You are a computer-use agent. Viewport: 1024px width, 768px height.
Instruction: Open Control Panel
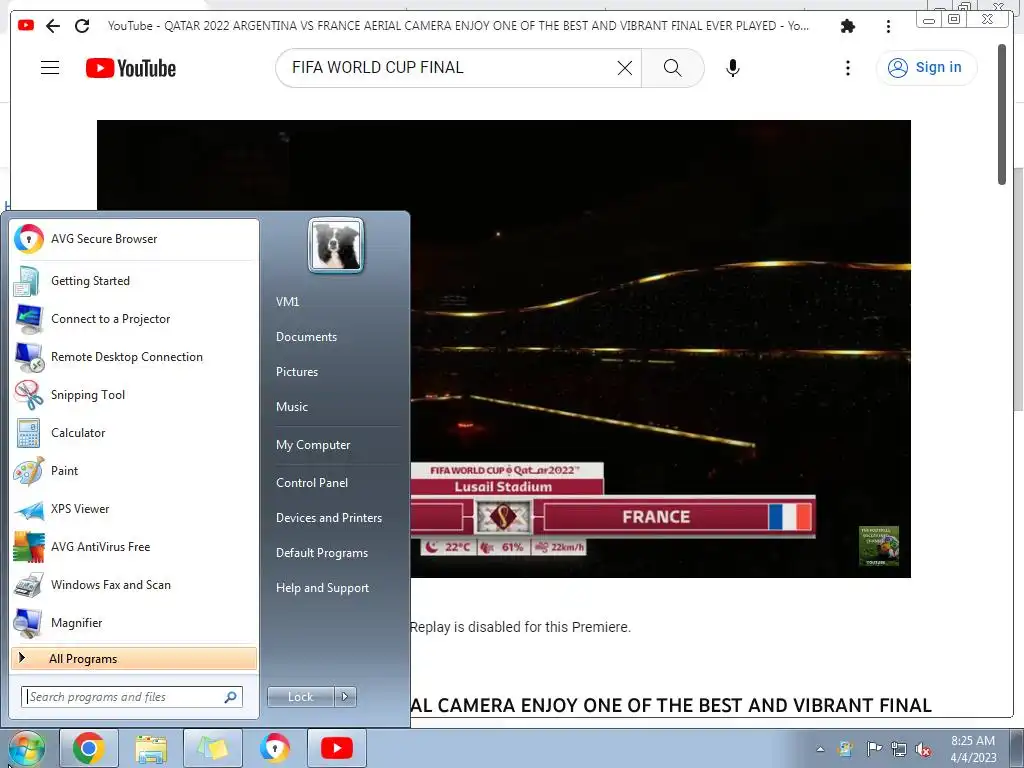click(x=312, y=483)
